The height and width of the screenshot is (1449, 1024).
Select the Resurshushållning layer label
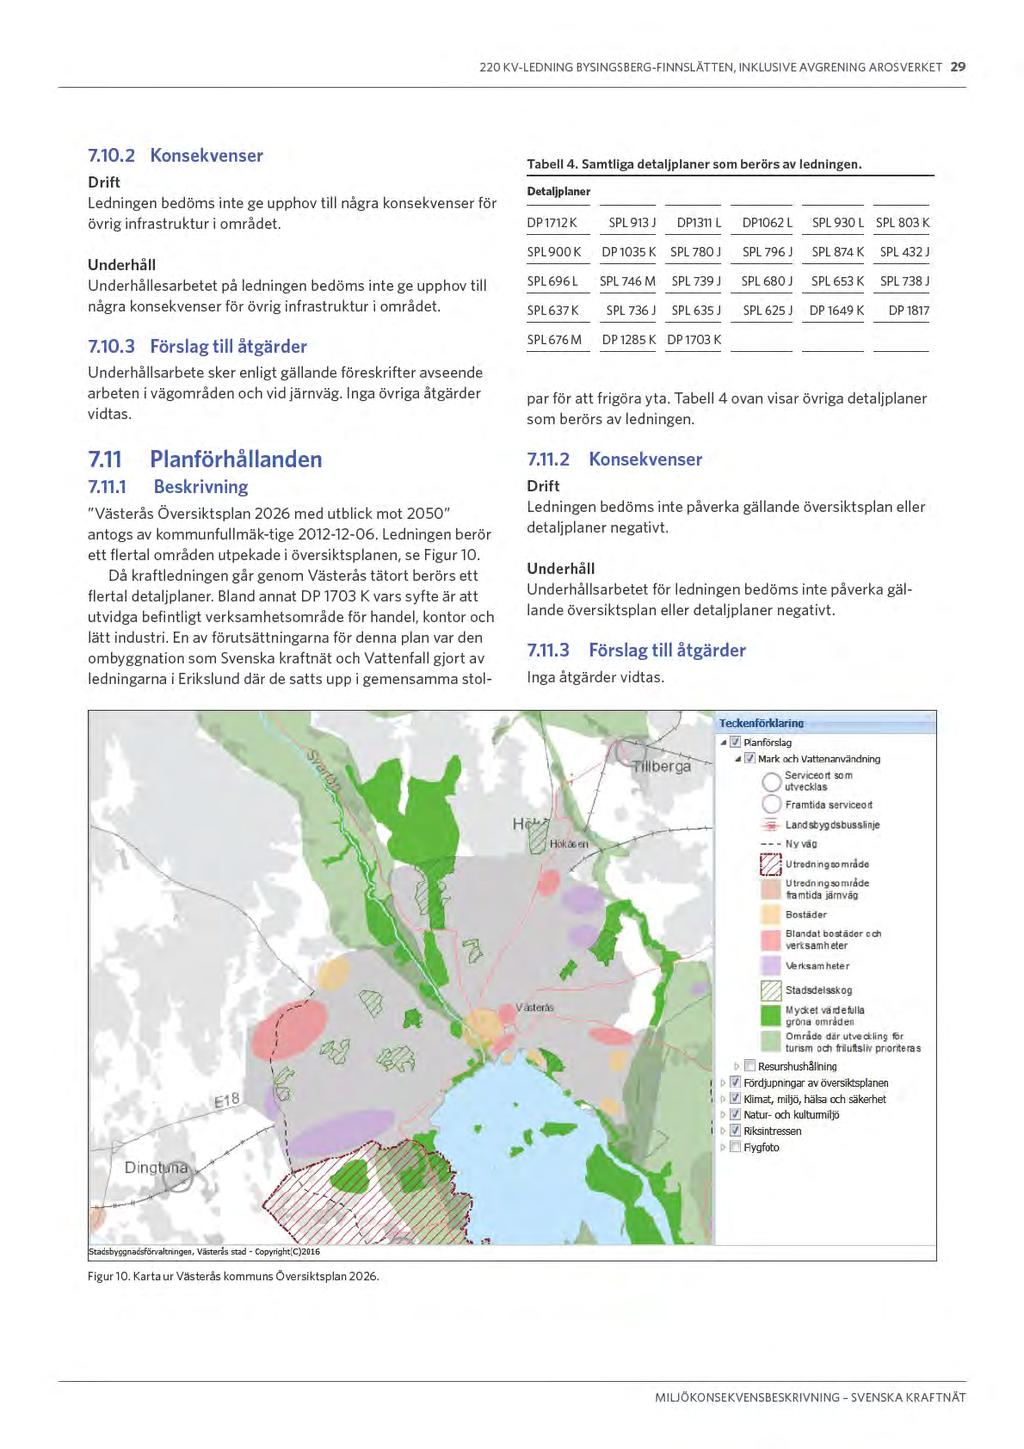point(798,1067)
